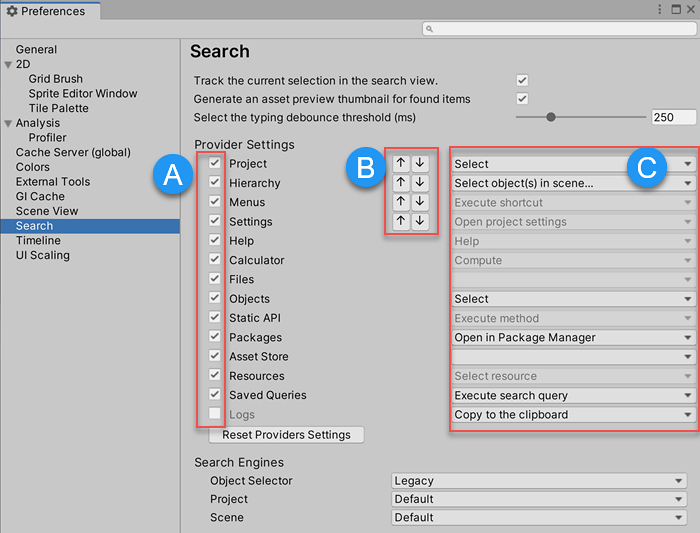This screenshot has height=533, width=700.
Task: Open Tile Palette preferences
Action: [x=58, y=108]
